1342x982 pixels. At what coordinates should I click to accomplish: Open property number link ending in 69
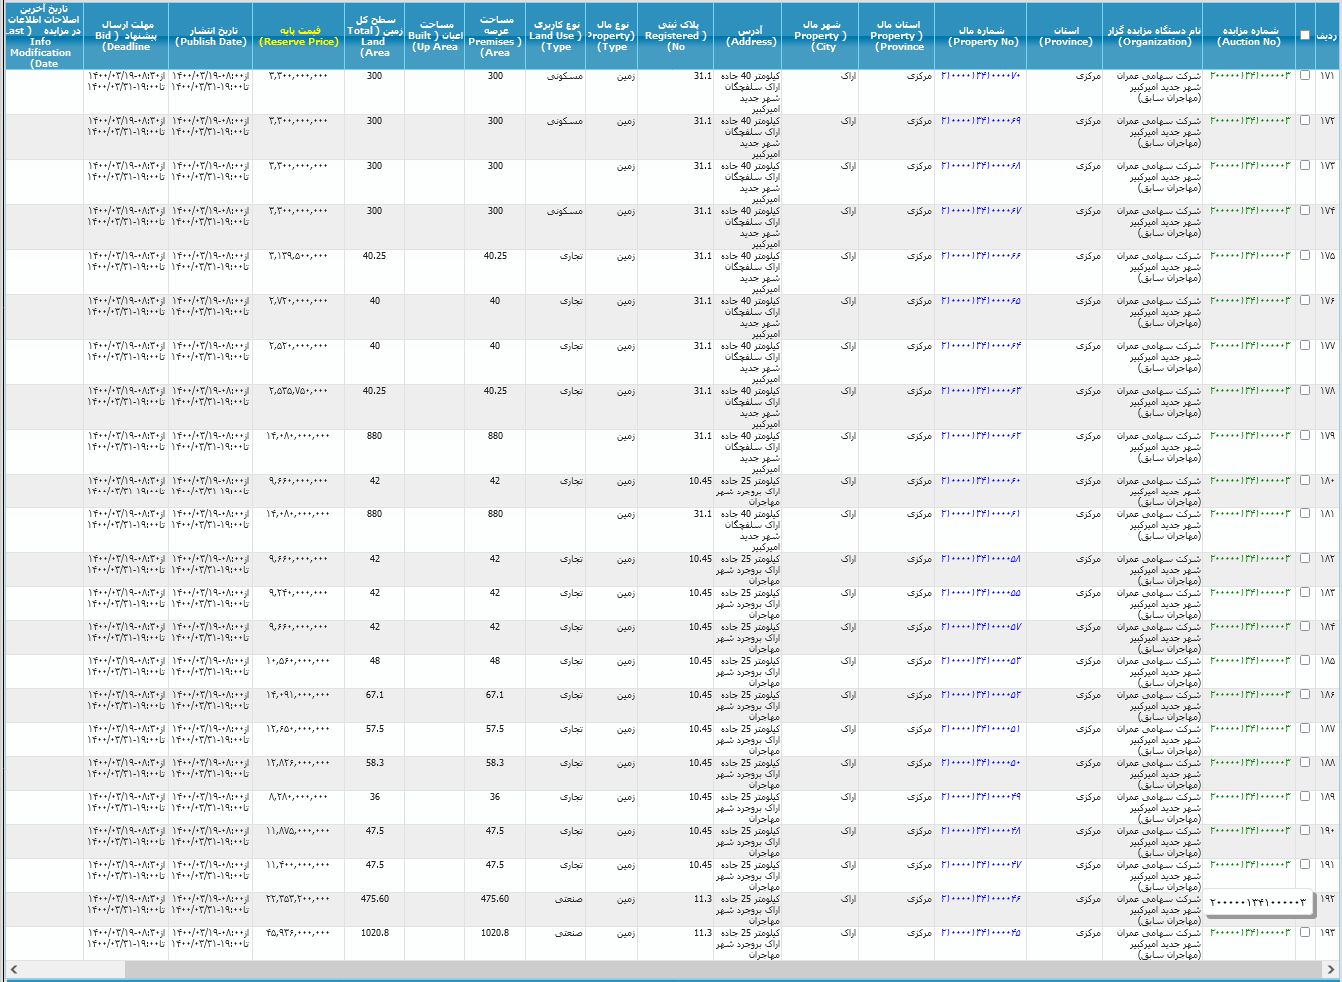(x=981, y=121)
